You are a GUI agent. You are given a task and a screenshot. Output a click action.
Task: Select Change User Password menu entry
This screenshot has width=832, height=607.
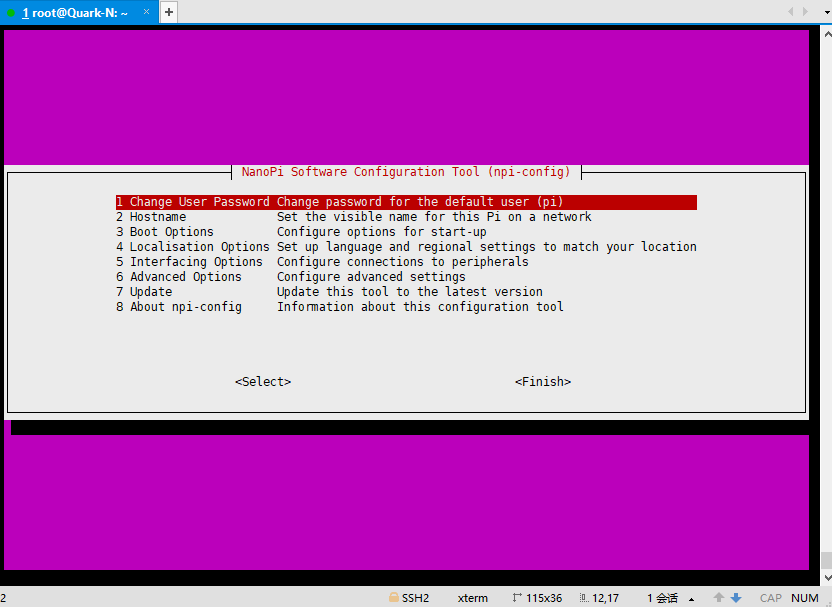tap(406, 202)
